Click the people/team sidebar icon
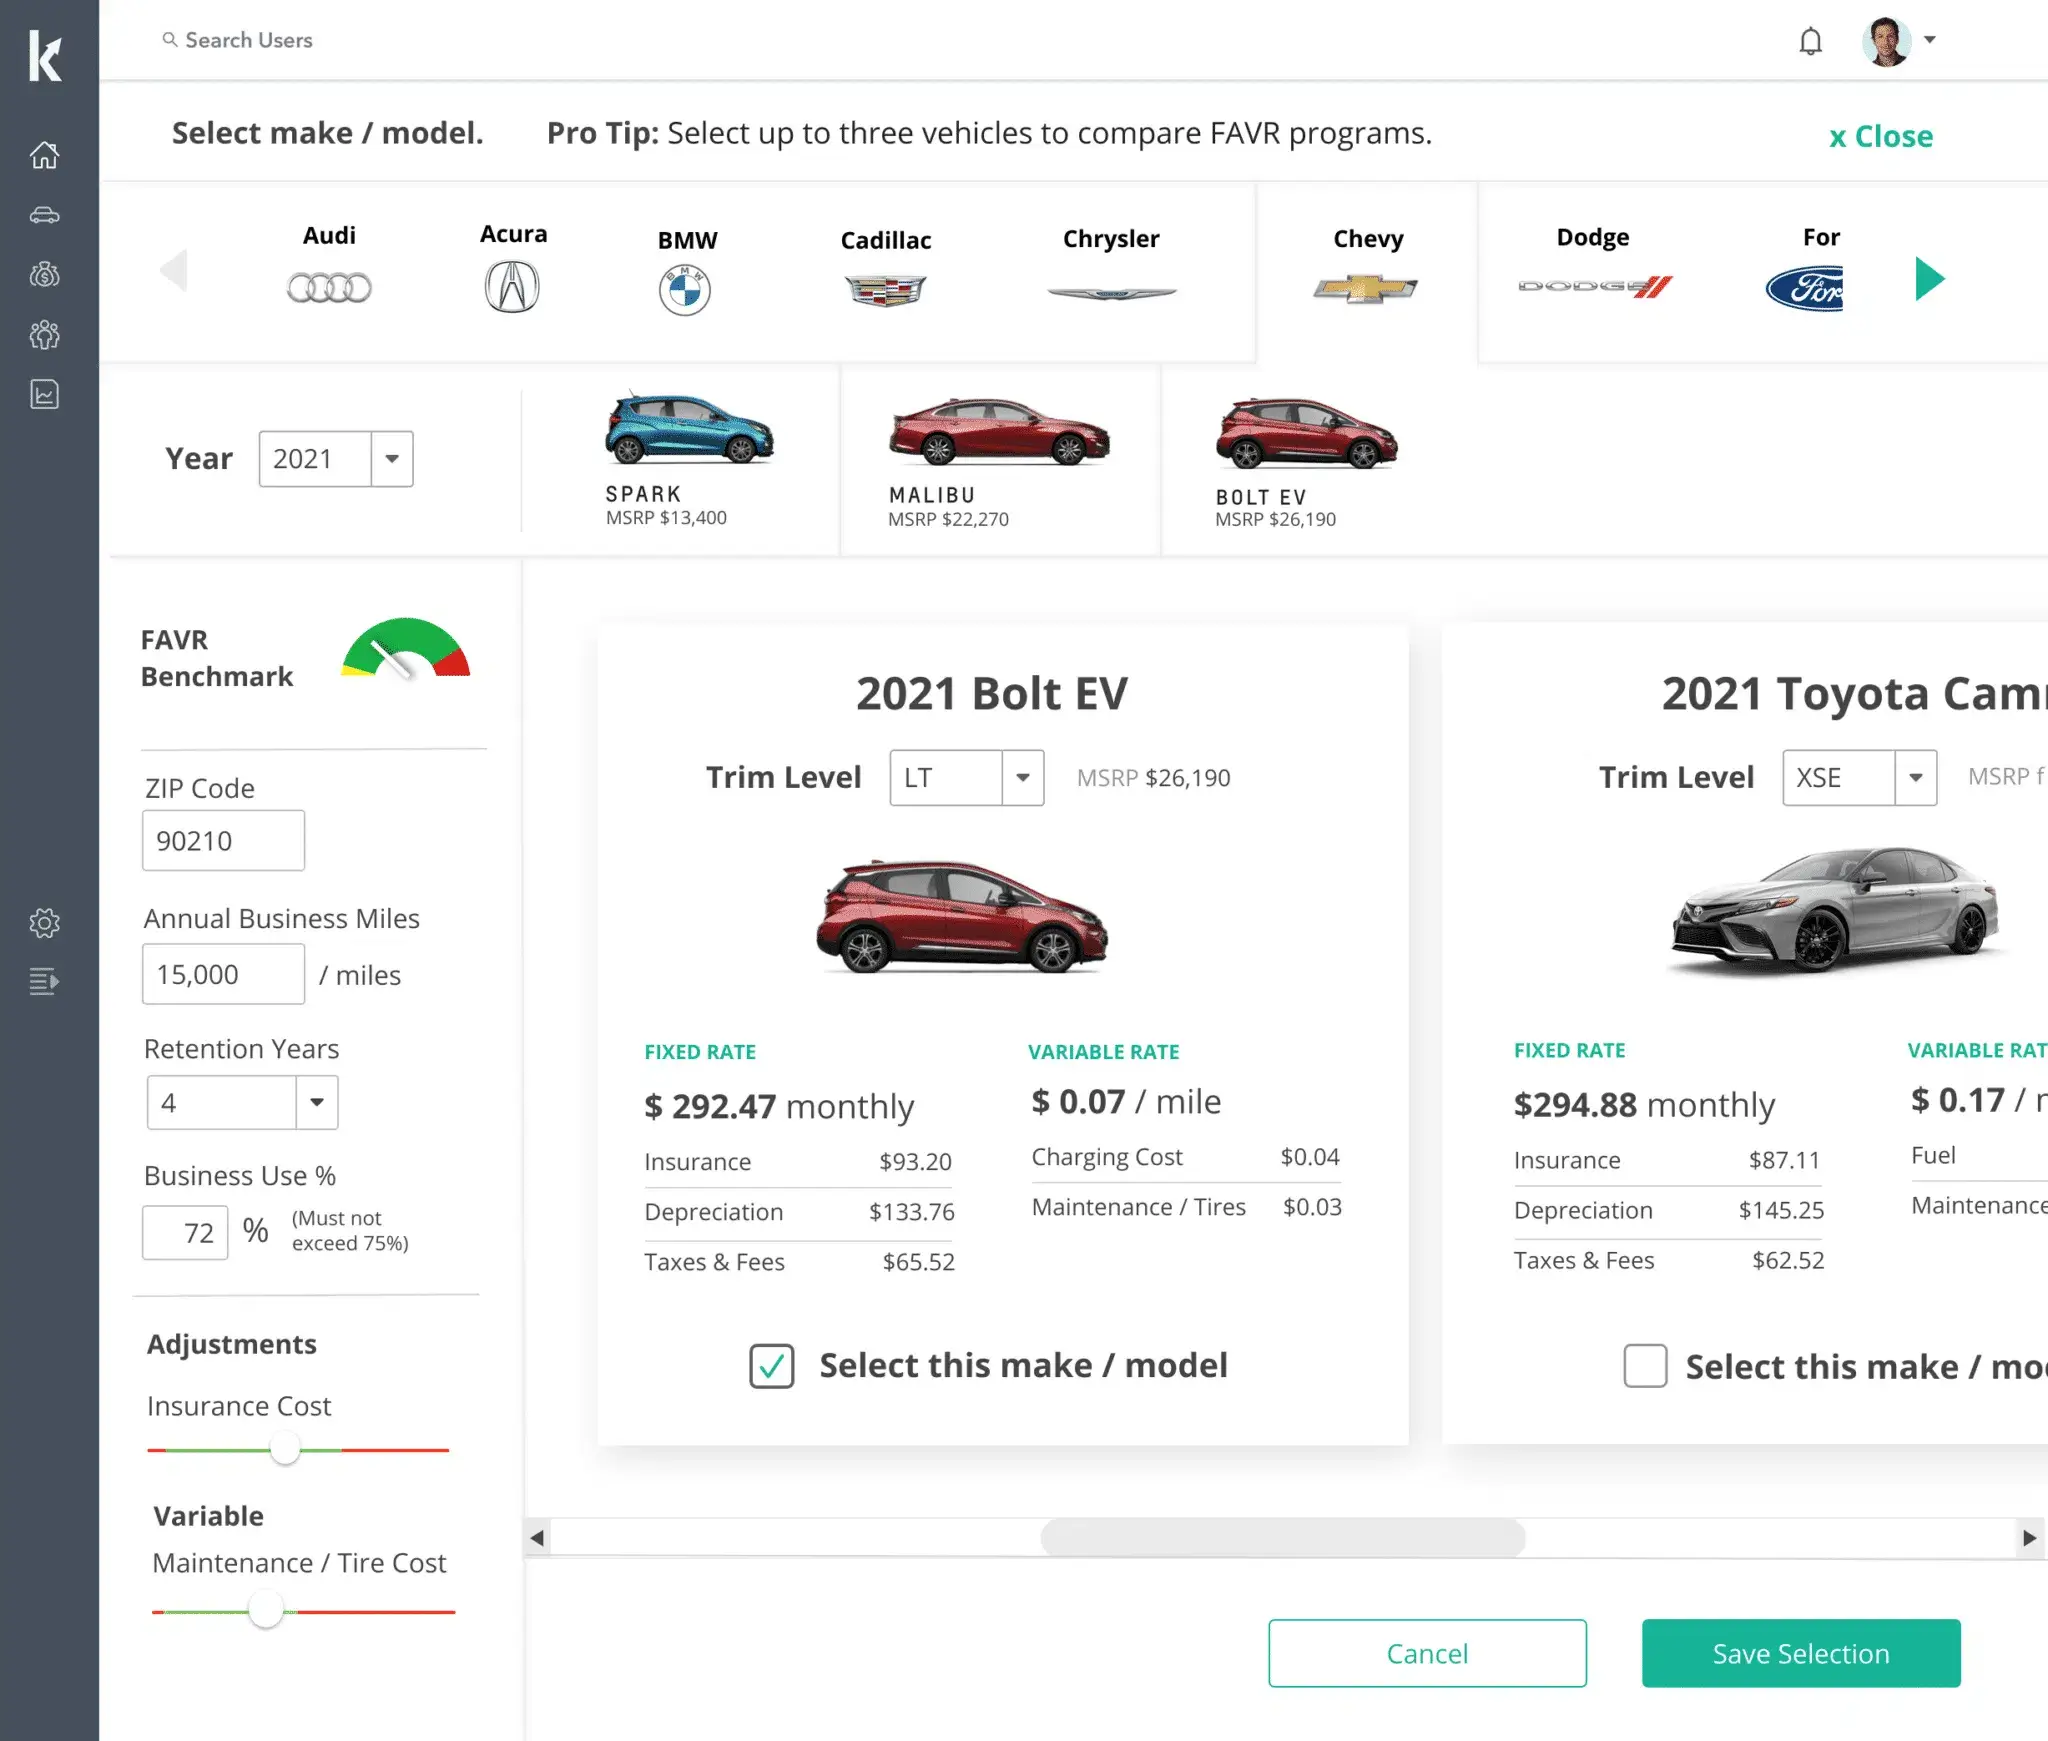 [45, 335]
